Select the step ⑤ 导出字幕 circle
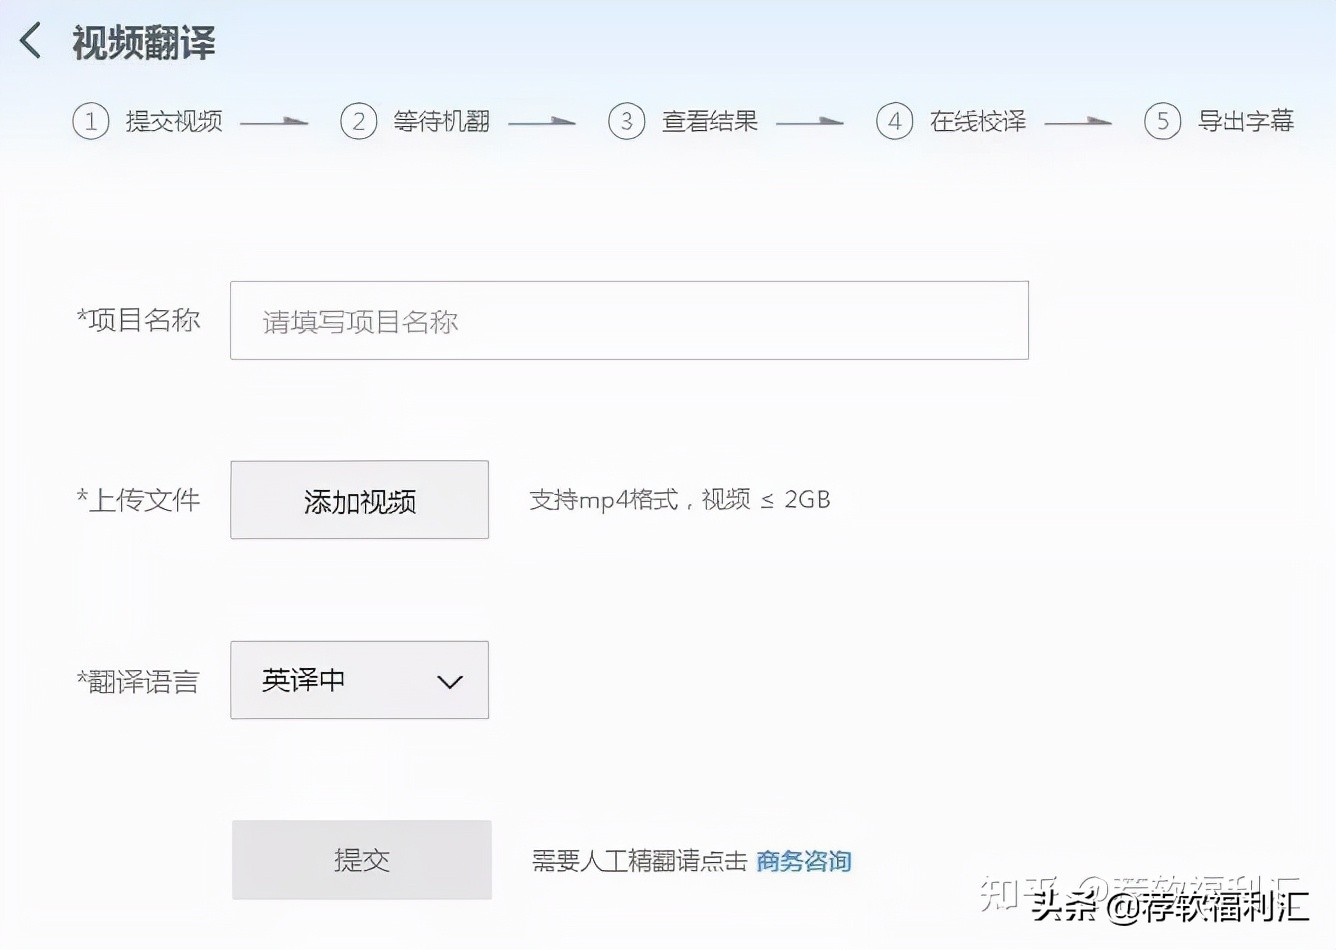The width and height of the screenshot is (1336, 950). coord(1163,121)
